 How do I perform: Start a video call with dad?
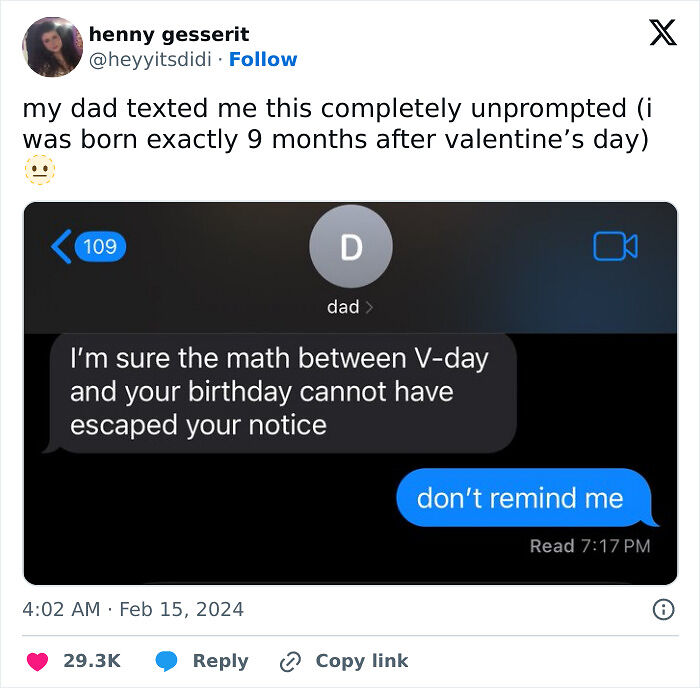(615, 246)
